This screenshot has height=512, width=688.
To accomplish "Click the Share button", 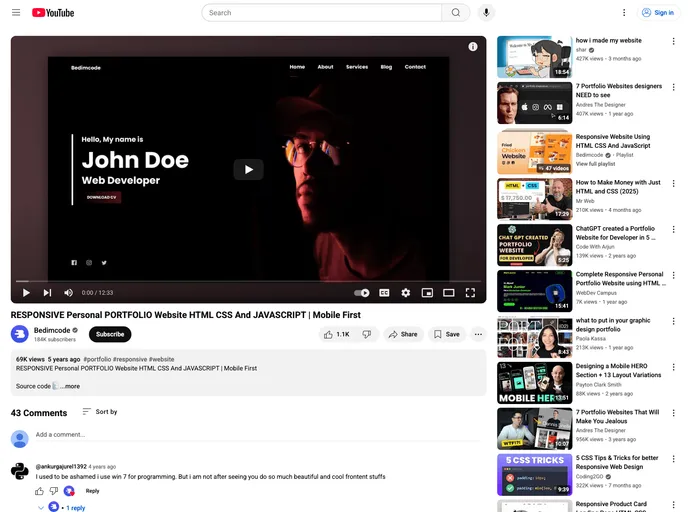I will click(x=403, y=334).
